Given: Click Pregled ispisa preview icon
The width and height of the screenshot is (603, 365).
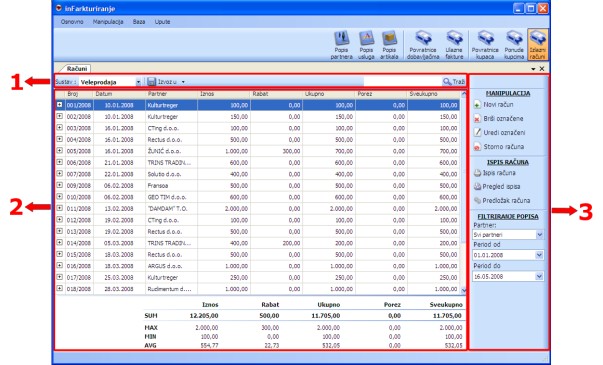Looking at the screenshot, I should (477, 187).
